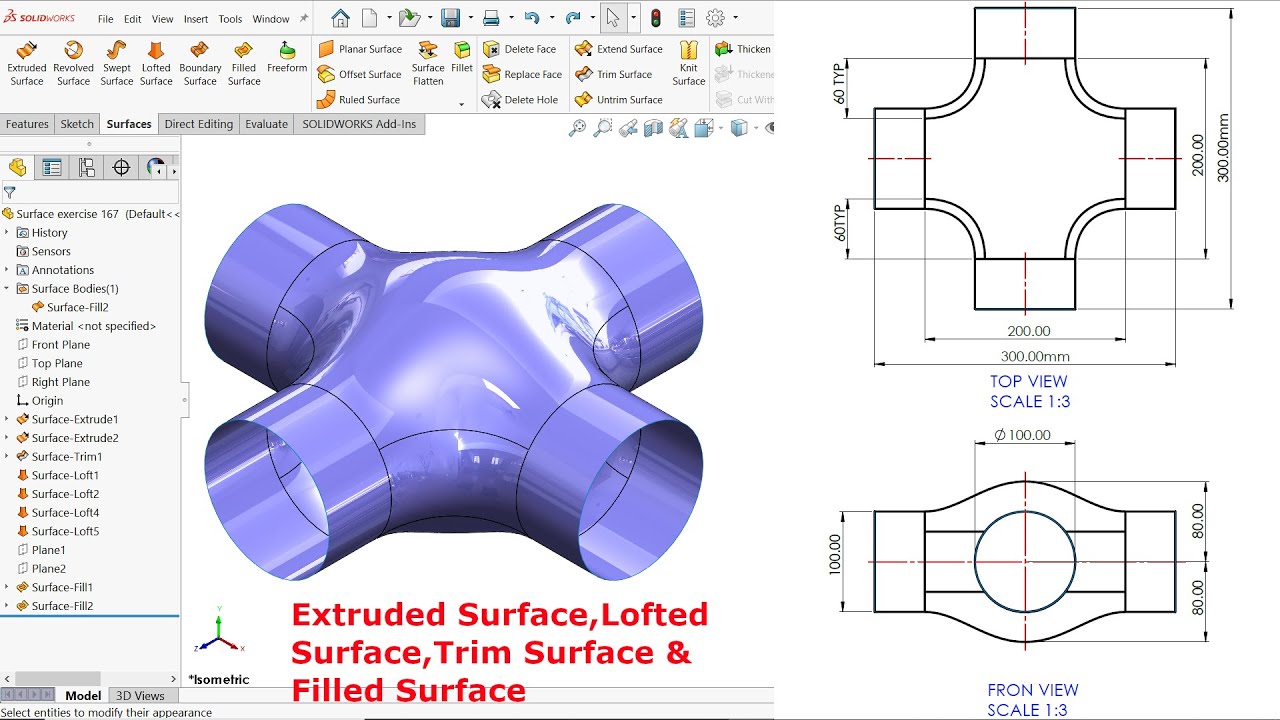Pick the Ruled Surface tool
1280x720 pixels.
358,100
